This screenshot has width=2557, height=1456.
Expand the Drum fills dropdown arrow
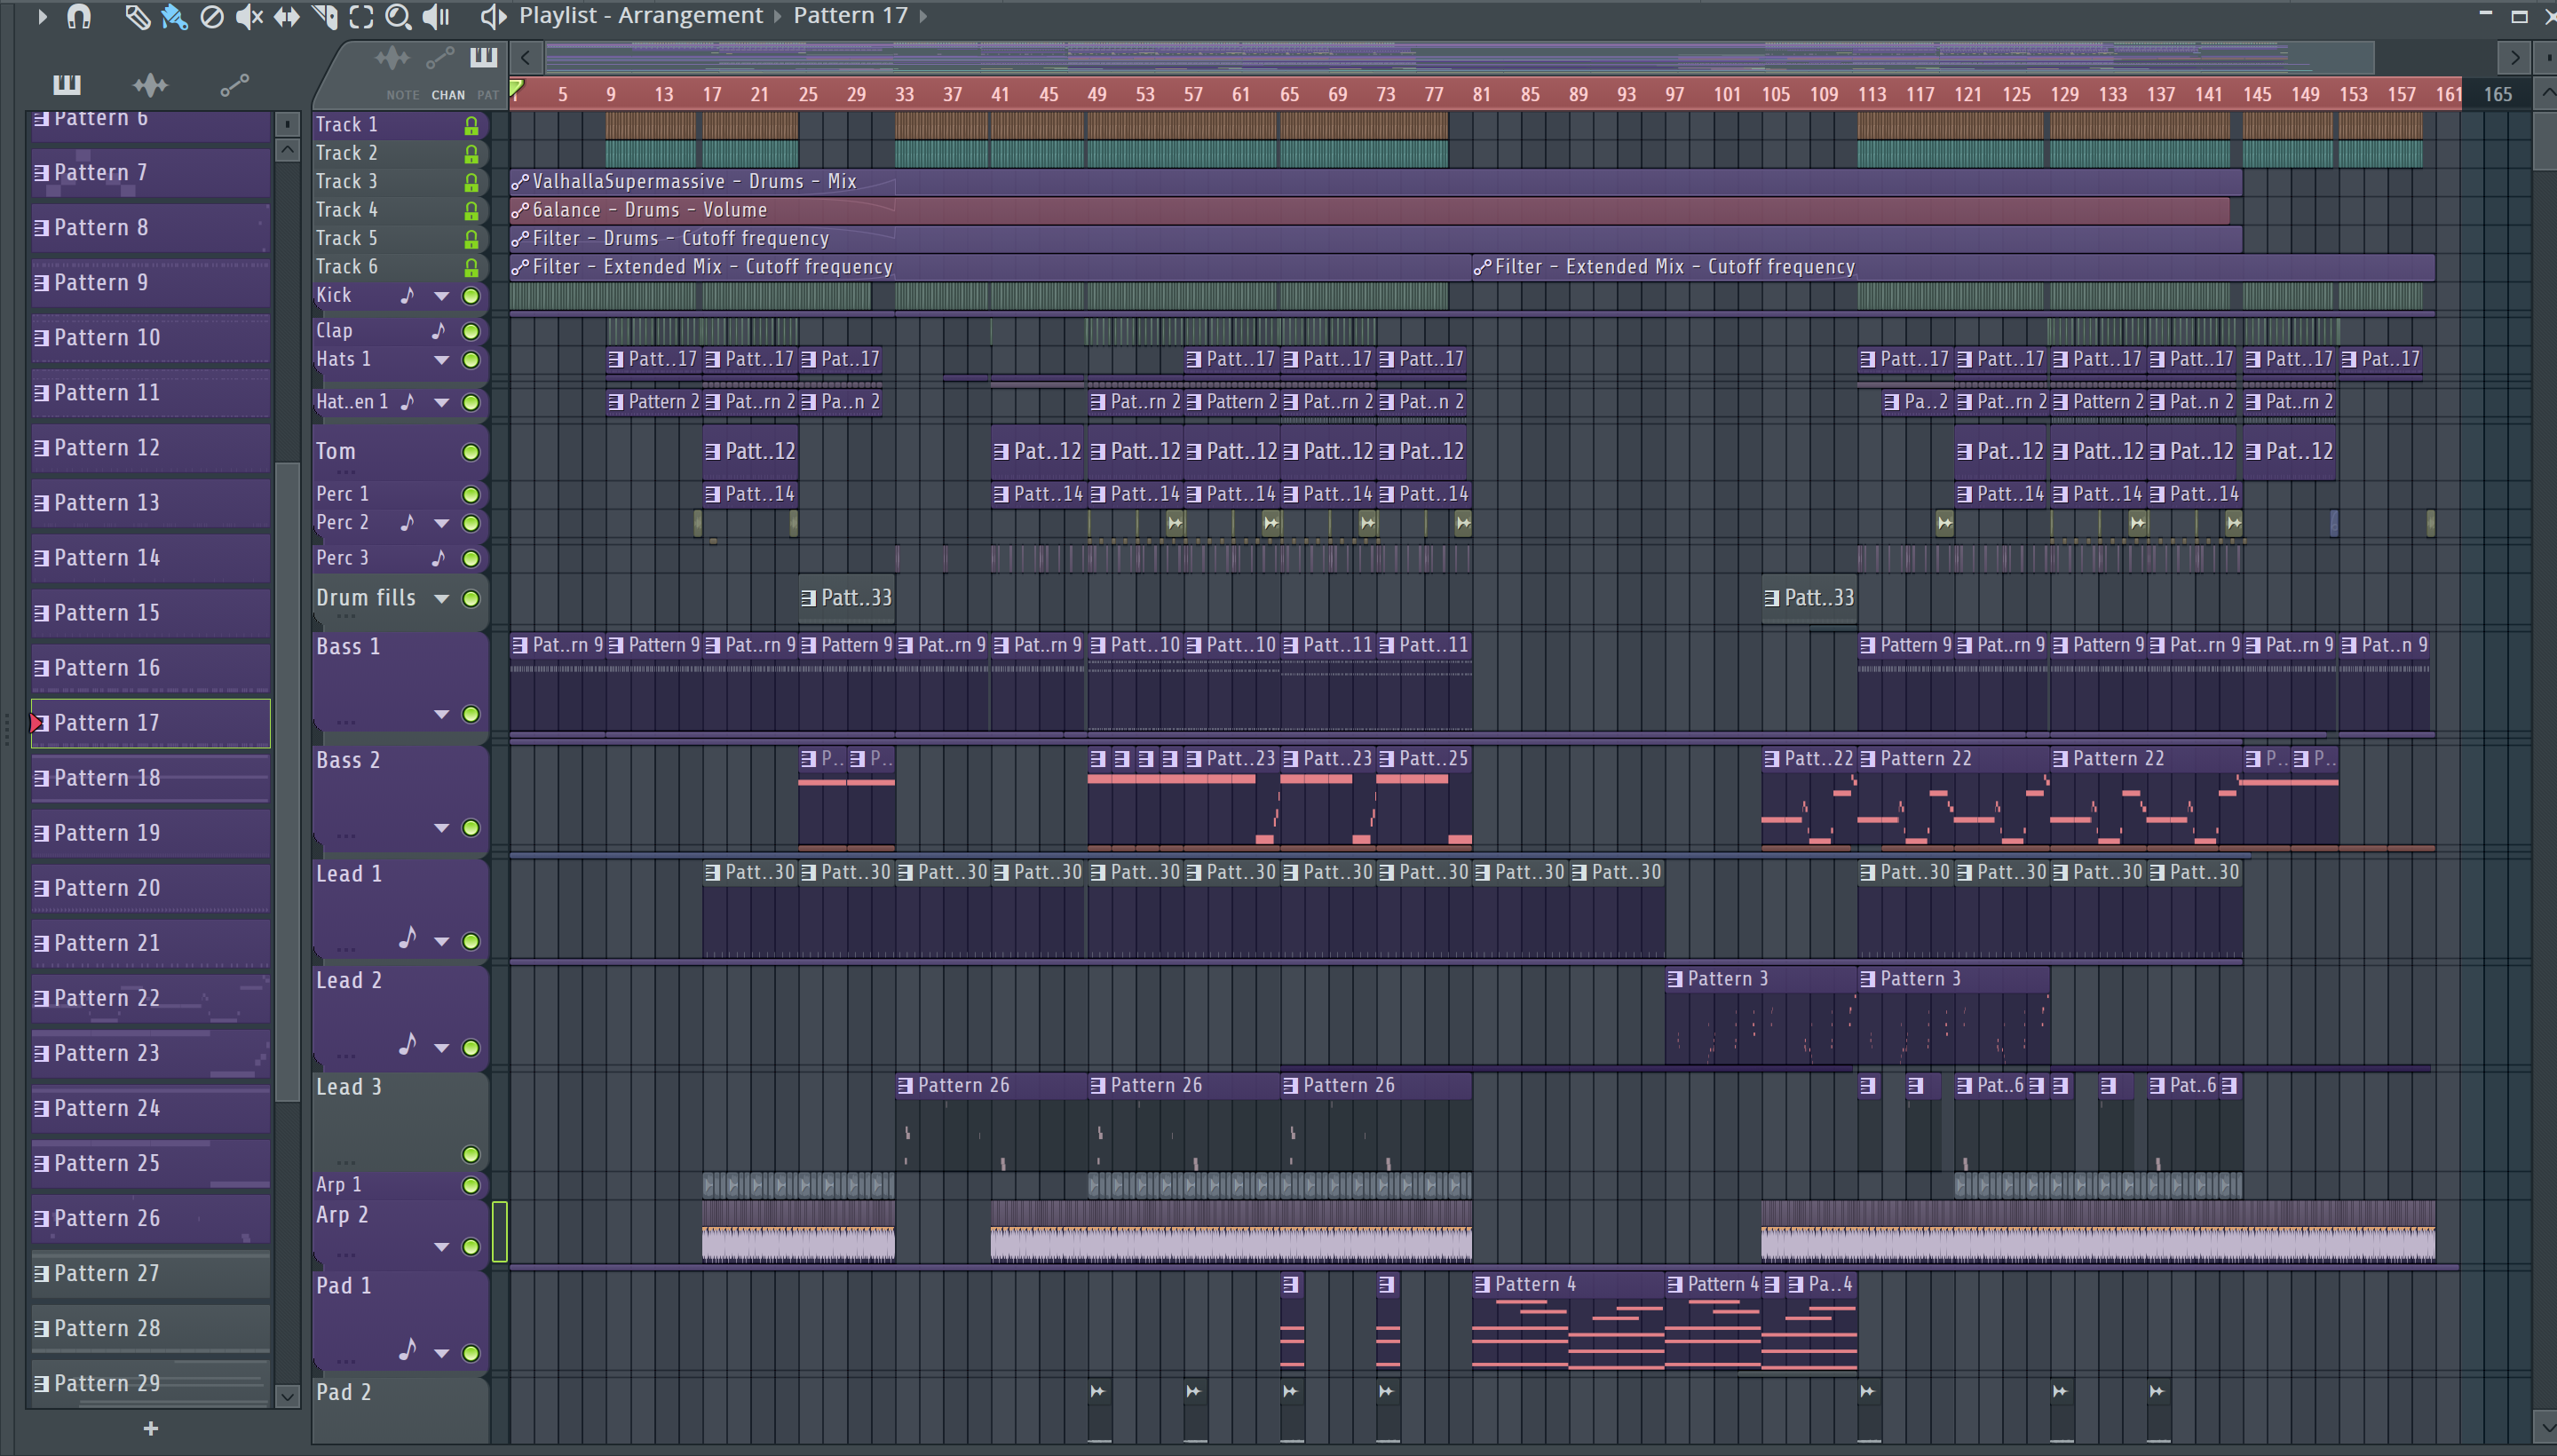click(441, 599)
